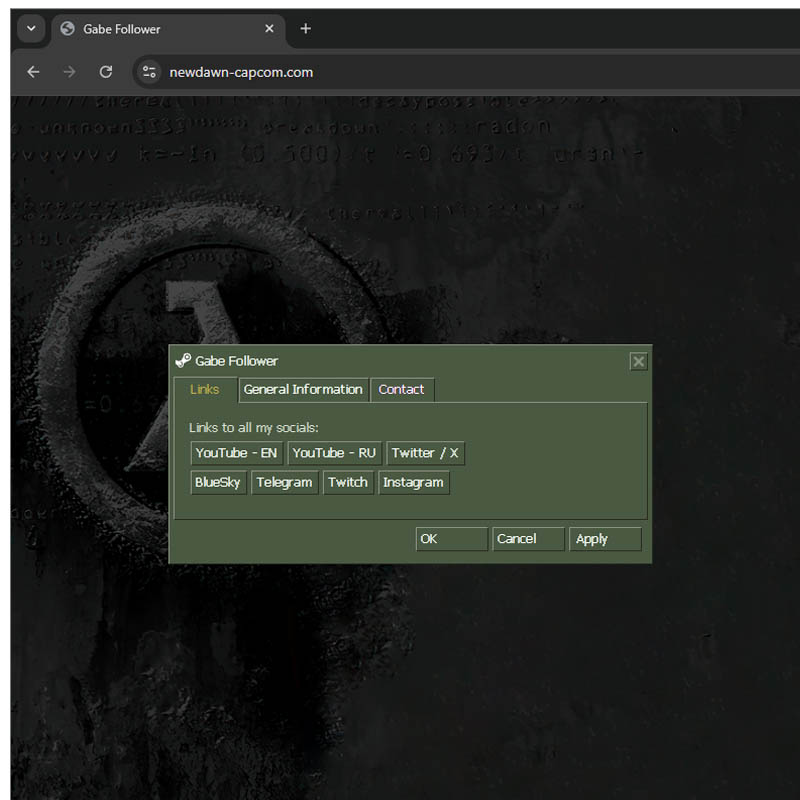Expand the tab search dropdown chevron
This screenshot has width=800, height=800.
coord(31,29)
